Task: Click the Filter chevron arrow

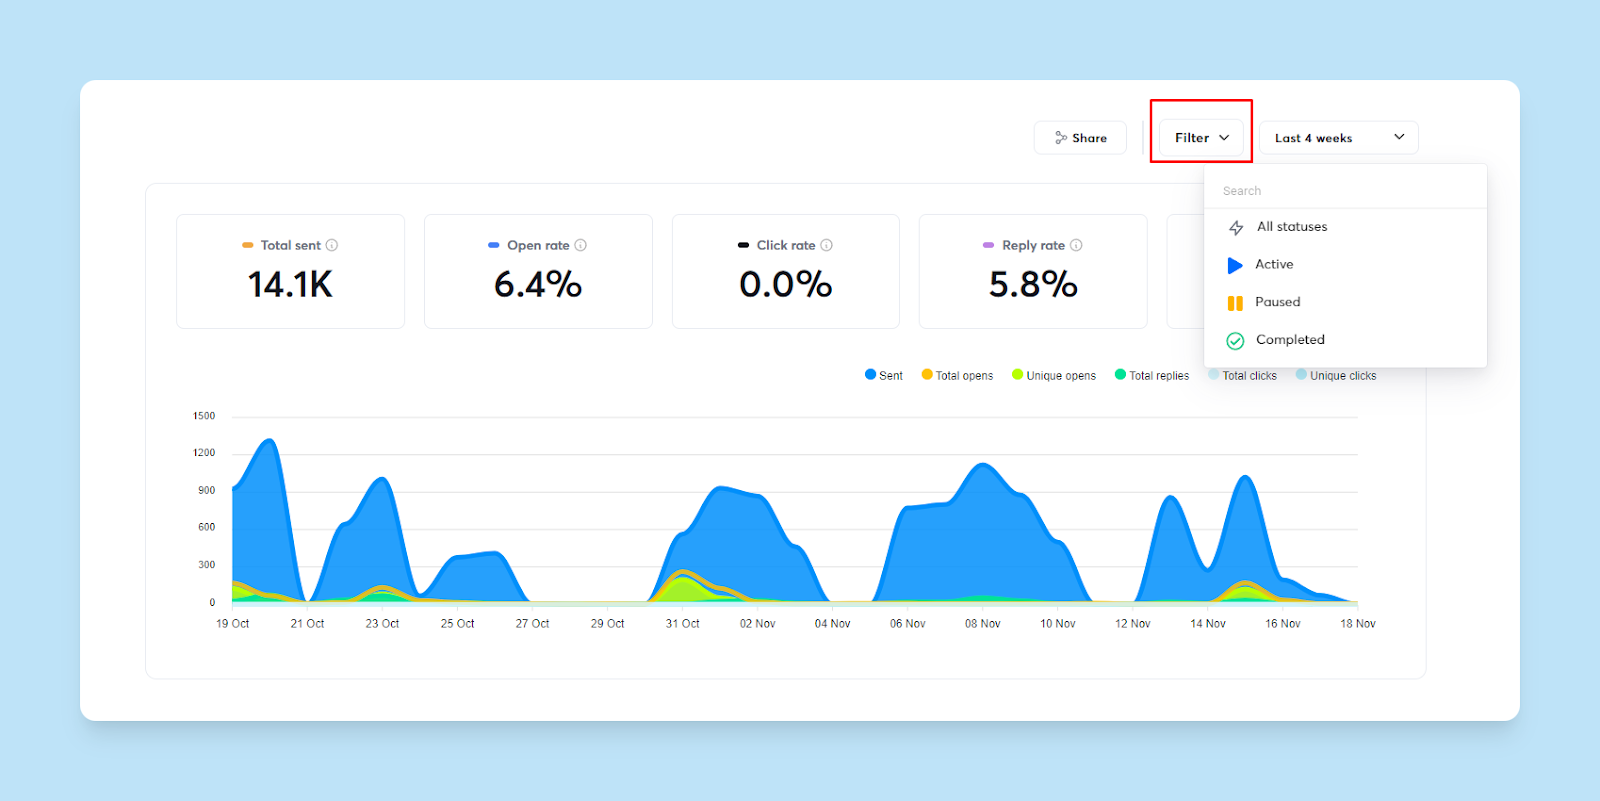Action: pyautogui.click(x=1224, y=138)
